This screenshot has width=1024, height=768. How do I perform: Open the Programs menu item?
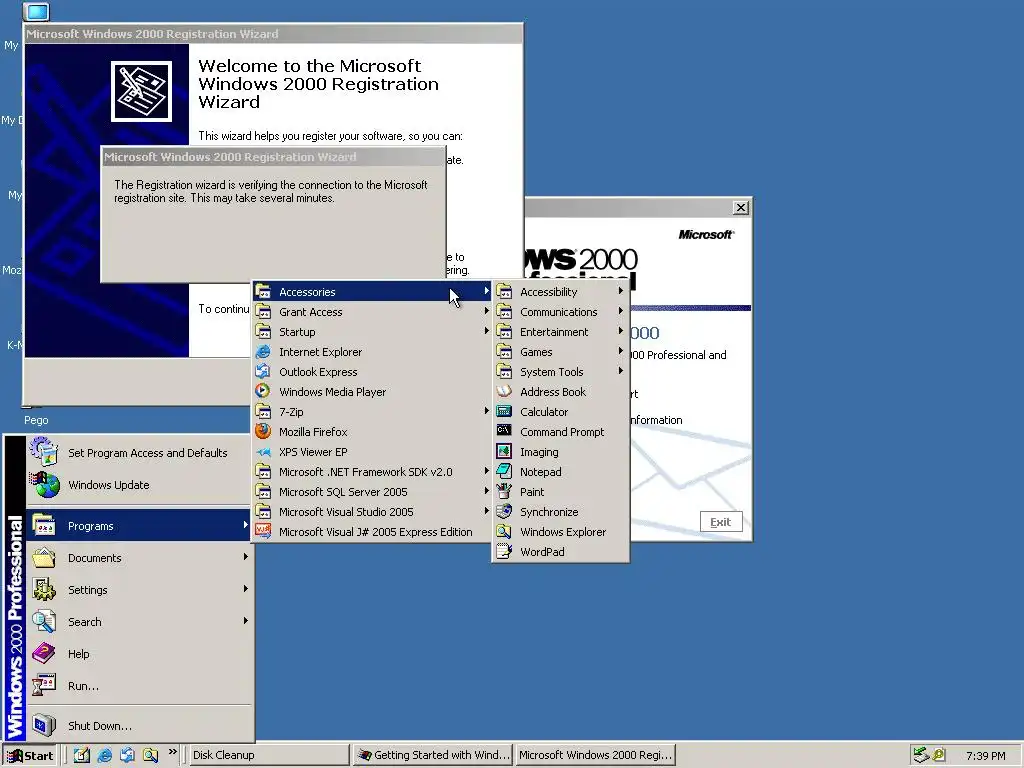tap(139, 526)
